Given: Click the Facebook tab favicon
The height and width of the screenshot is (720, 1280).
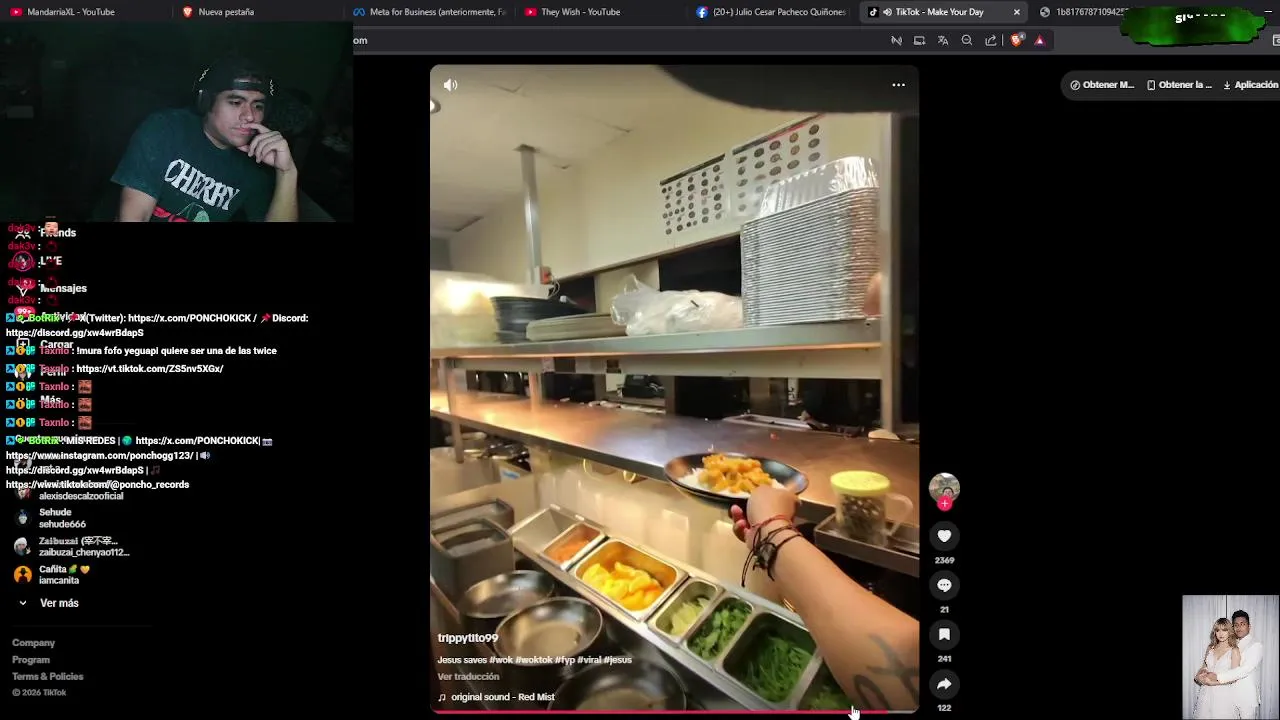Looking at the screenshot, I should pyautogui.click(x=702, y=12).
